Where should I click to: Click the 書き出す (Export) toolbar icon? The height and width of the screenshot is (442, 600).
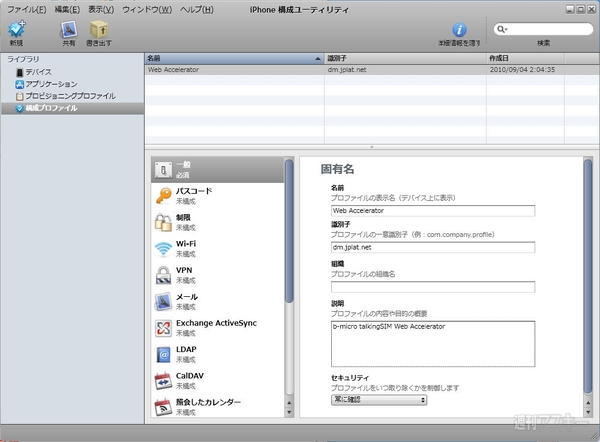[99, 29]
